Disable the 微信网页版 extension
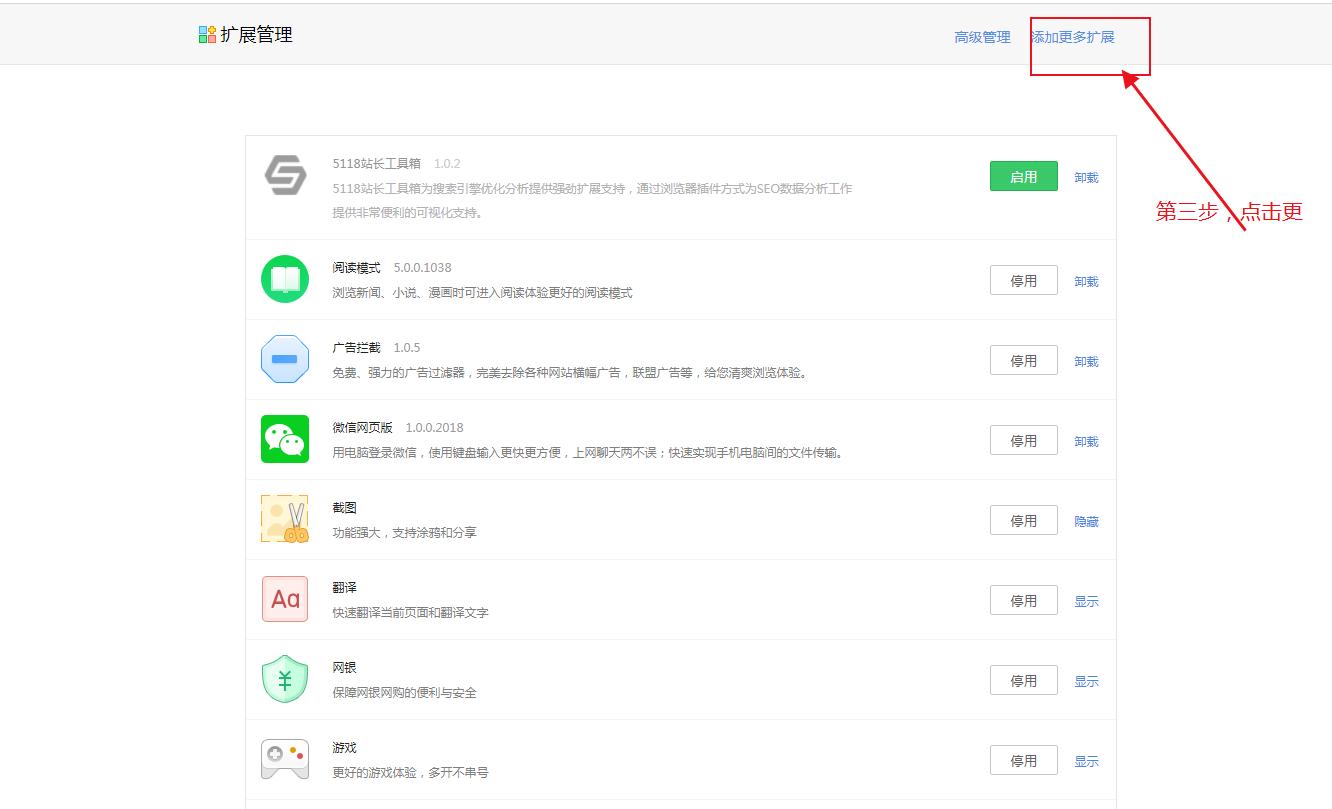Viewport: 1332px width, 809px height. point(1023,440)
